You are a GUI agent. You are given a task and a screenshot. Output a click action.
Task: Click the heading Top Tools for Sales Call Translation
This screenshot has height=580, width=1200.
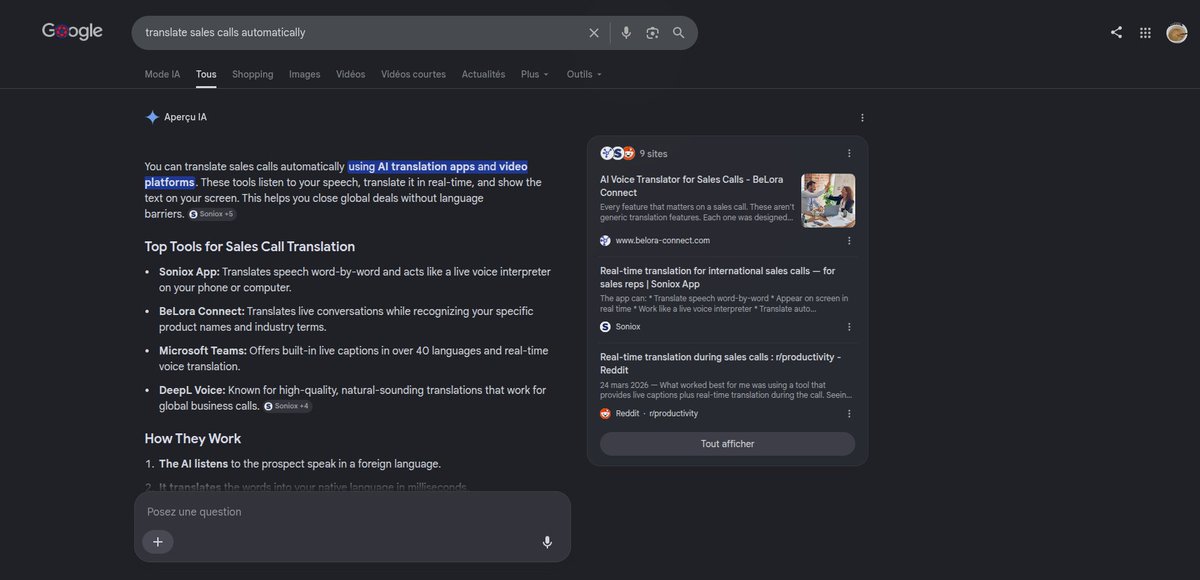click(x=250, y=247)
